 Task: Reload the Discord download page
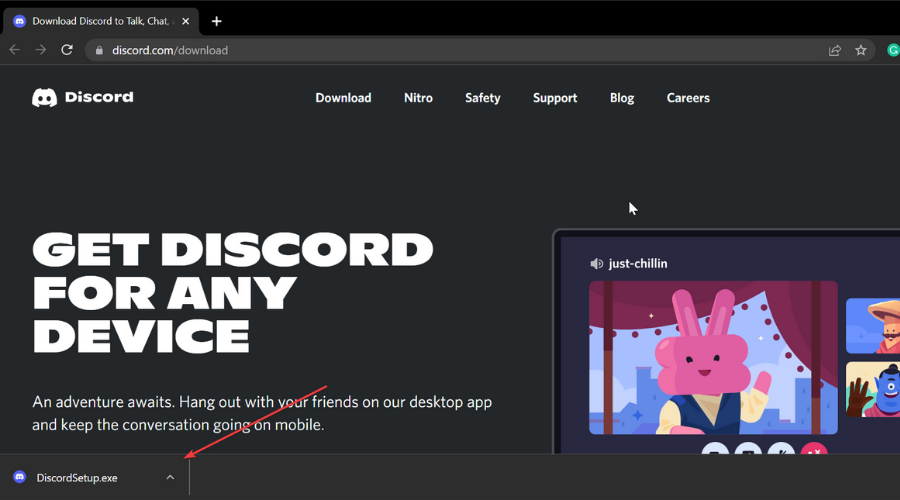[67, 50]
